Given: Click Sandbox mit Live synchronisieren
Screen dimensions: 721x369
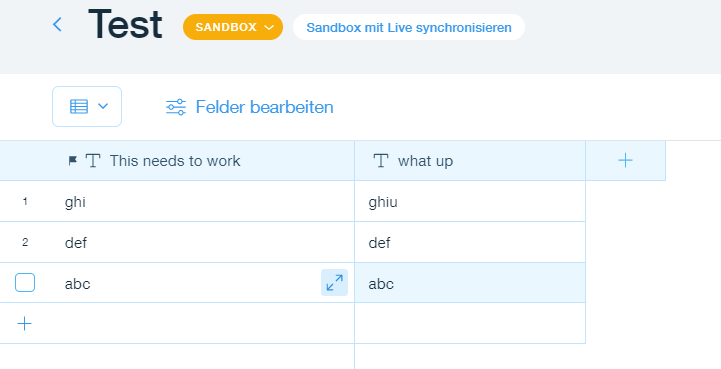Looking at the screenshot, I should (x=409, y=27).
